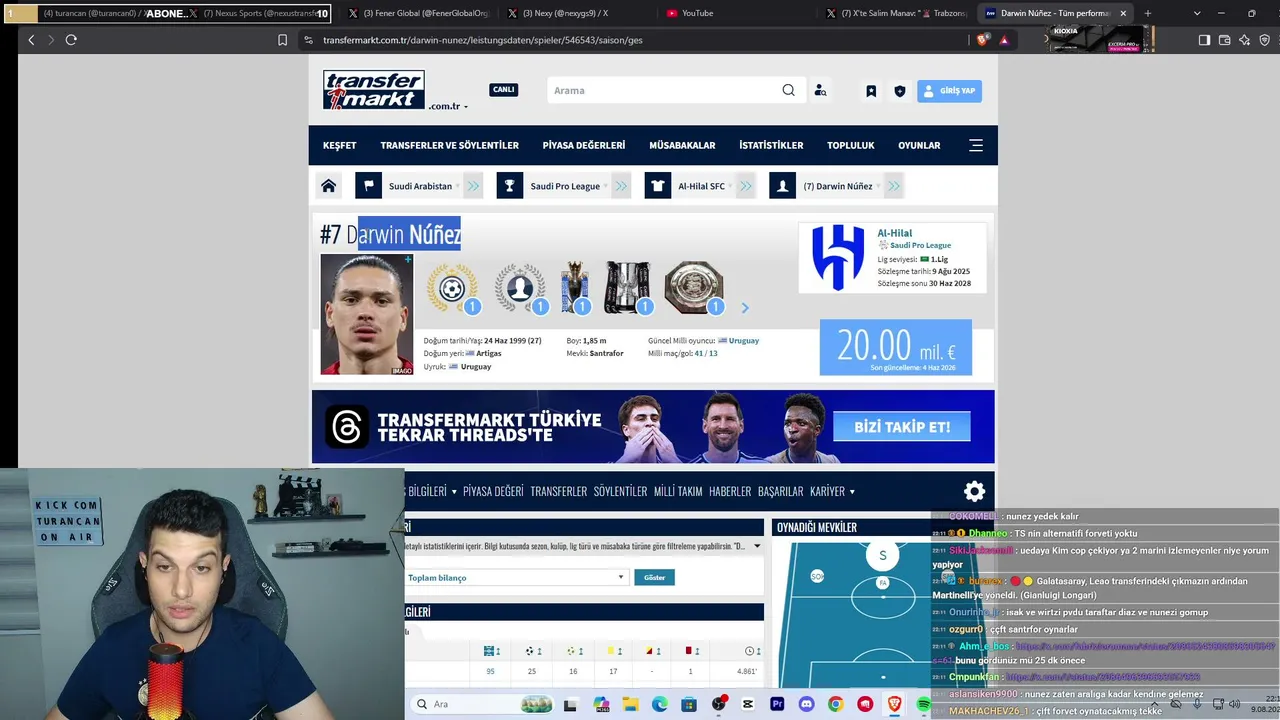
Task: Open Discord from the taskbar
Action: (x=806, y=704)
